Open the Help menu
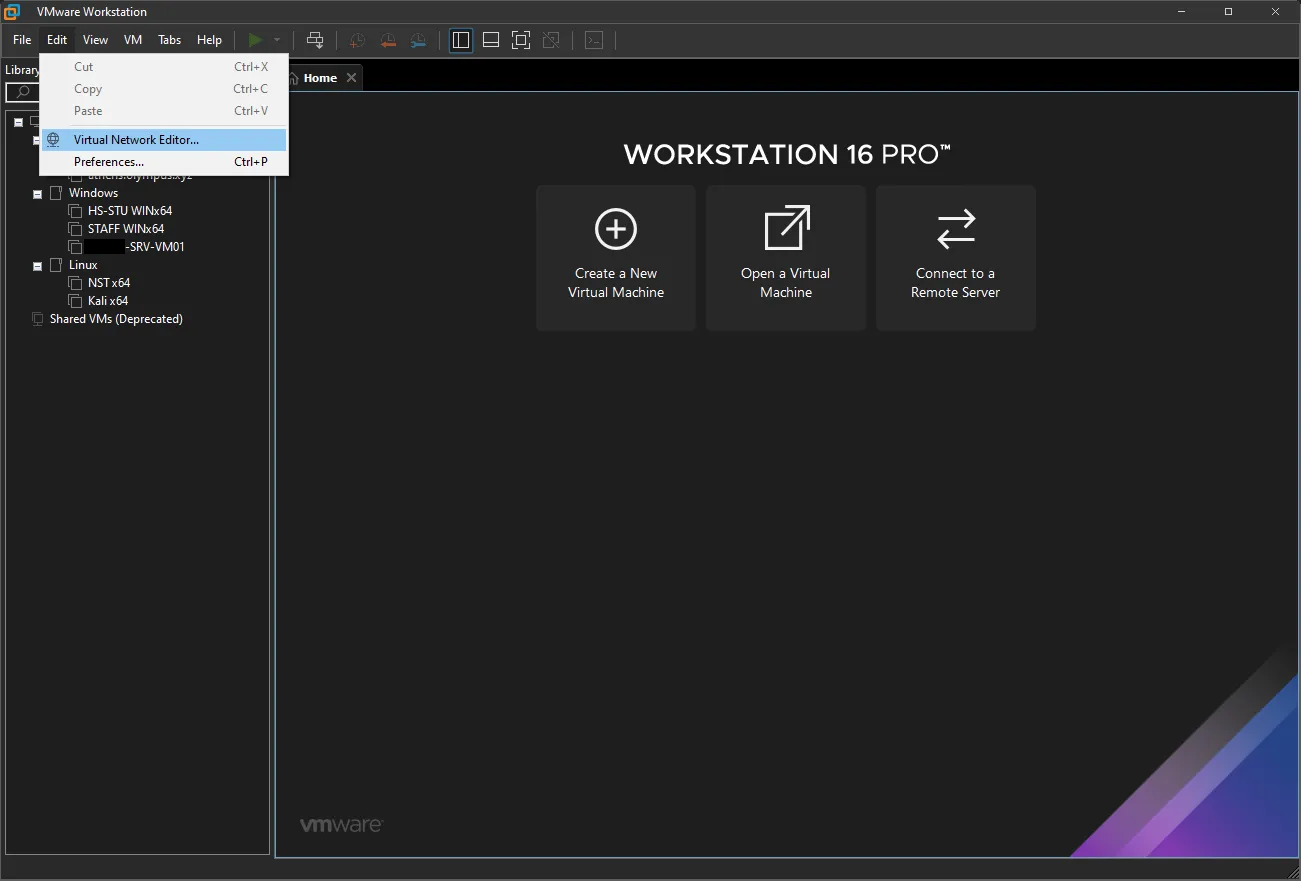The width and height of the screenshot is (1301, 881). pos(209,40)
